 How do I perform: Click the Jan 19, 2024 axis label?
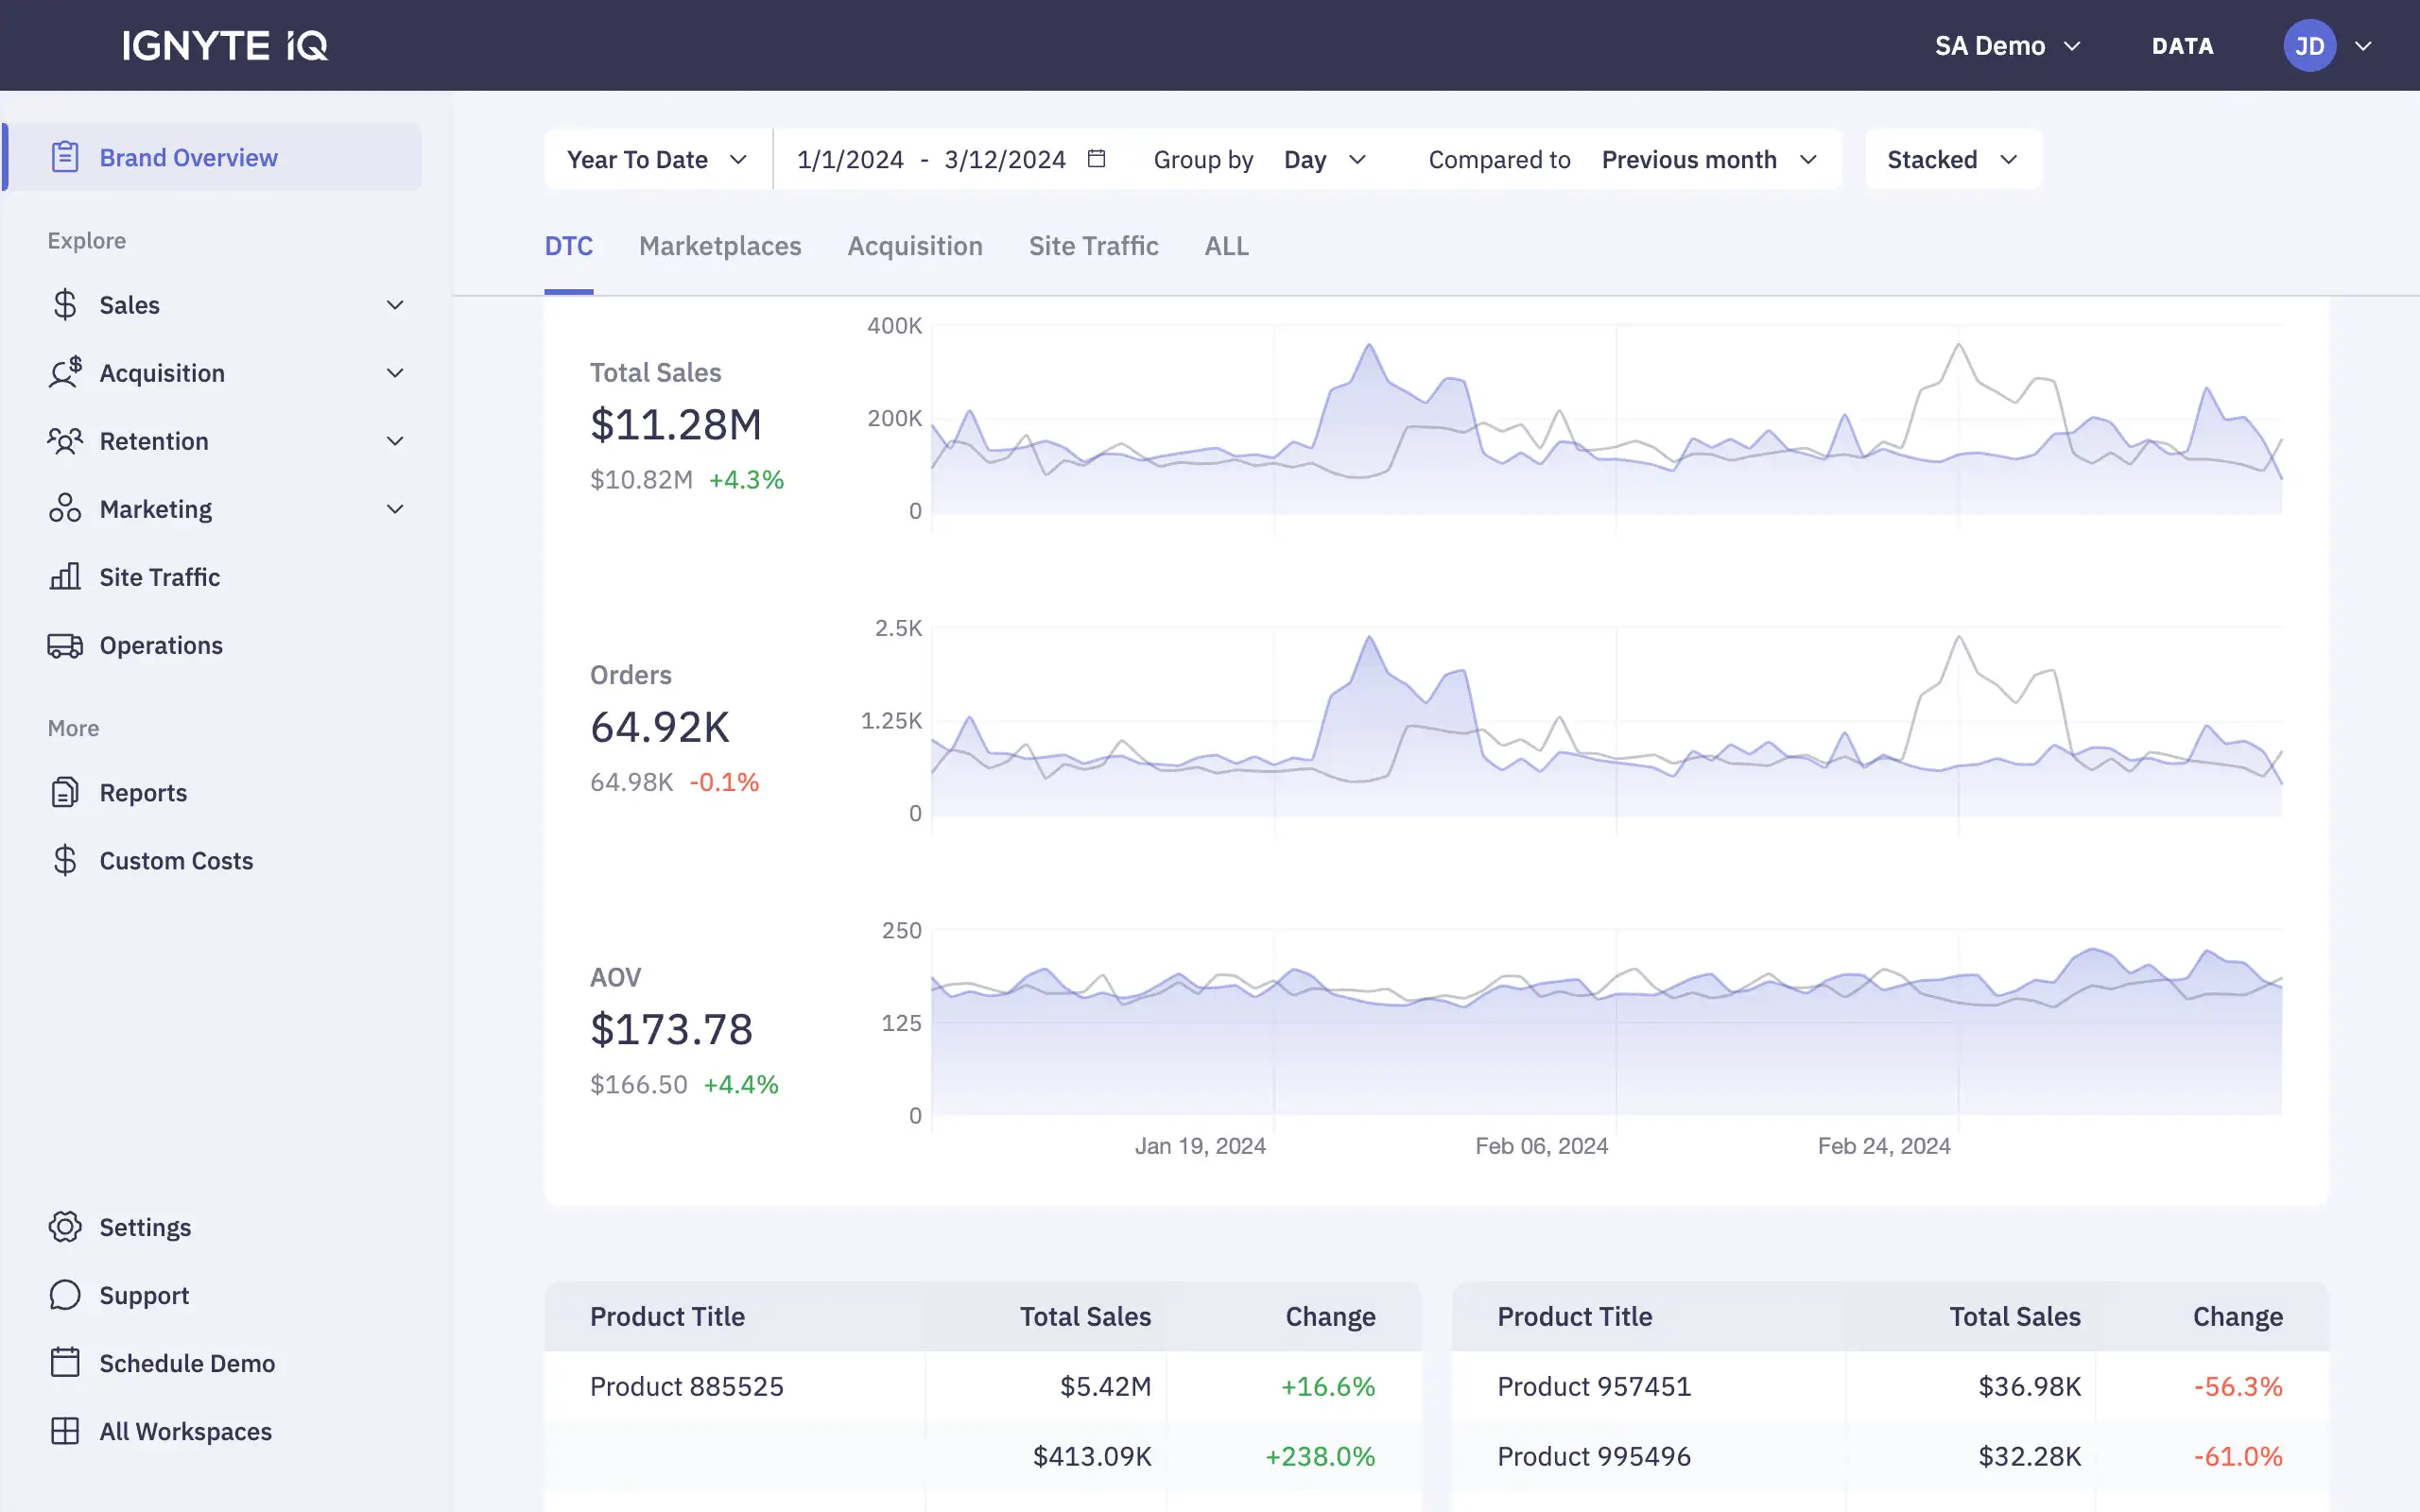(x=1200, y=1146)
